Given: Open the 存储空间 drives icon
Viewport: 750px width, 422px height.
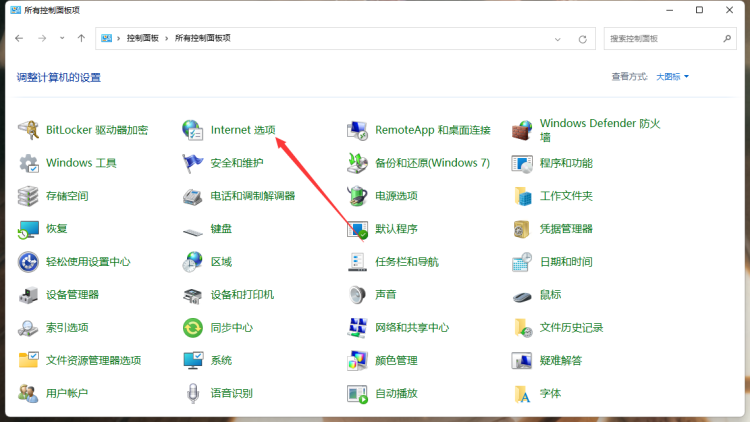Looking at the screenshot, I should (x=28, y=196).
